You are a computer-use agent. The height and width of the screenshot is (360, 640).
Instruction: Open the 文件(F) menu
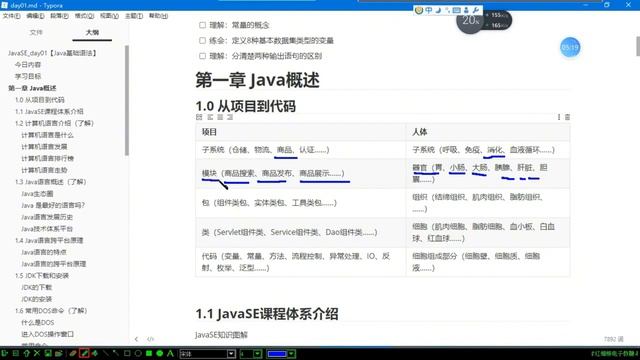pyautogui.click(x=11, y=16)
